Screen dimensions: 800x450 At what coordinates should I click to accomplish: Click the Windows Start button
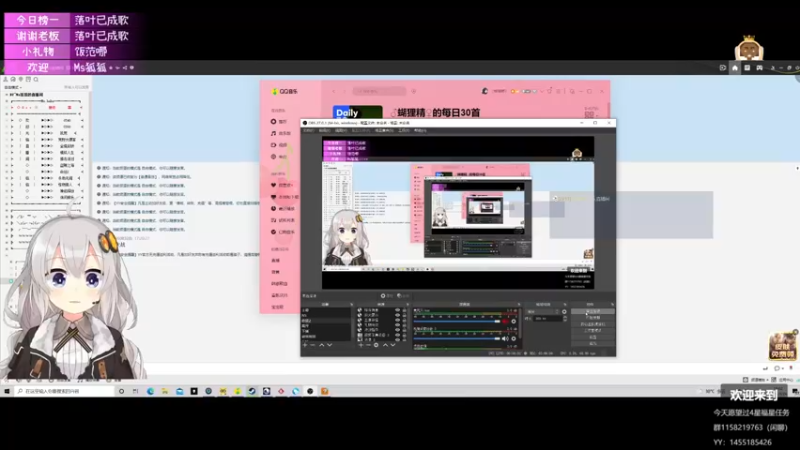tap(7, 391)
